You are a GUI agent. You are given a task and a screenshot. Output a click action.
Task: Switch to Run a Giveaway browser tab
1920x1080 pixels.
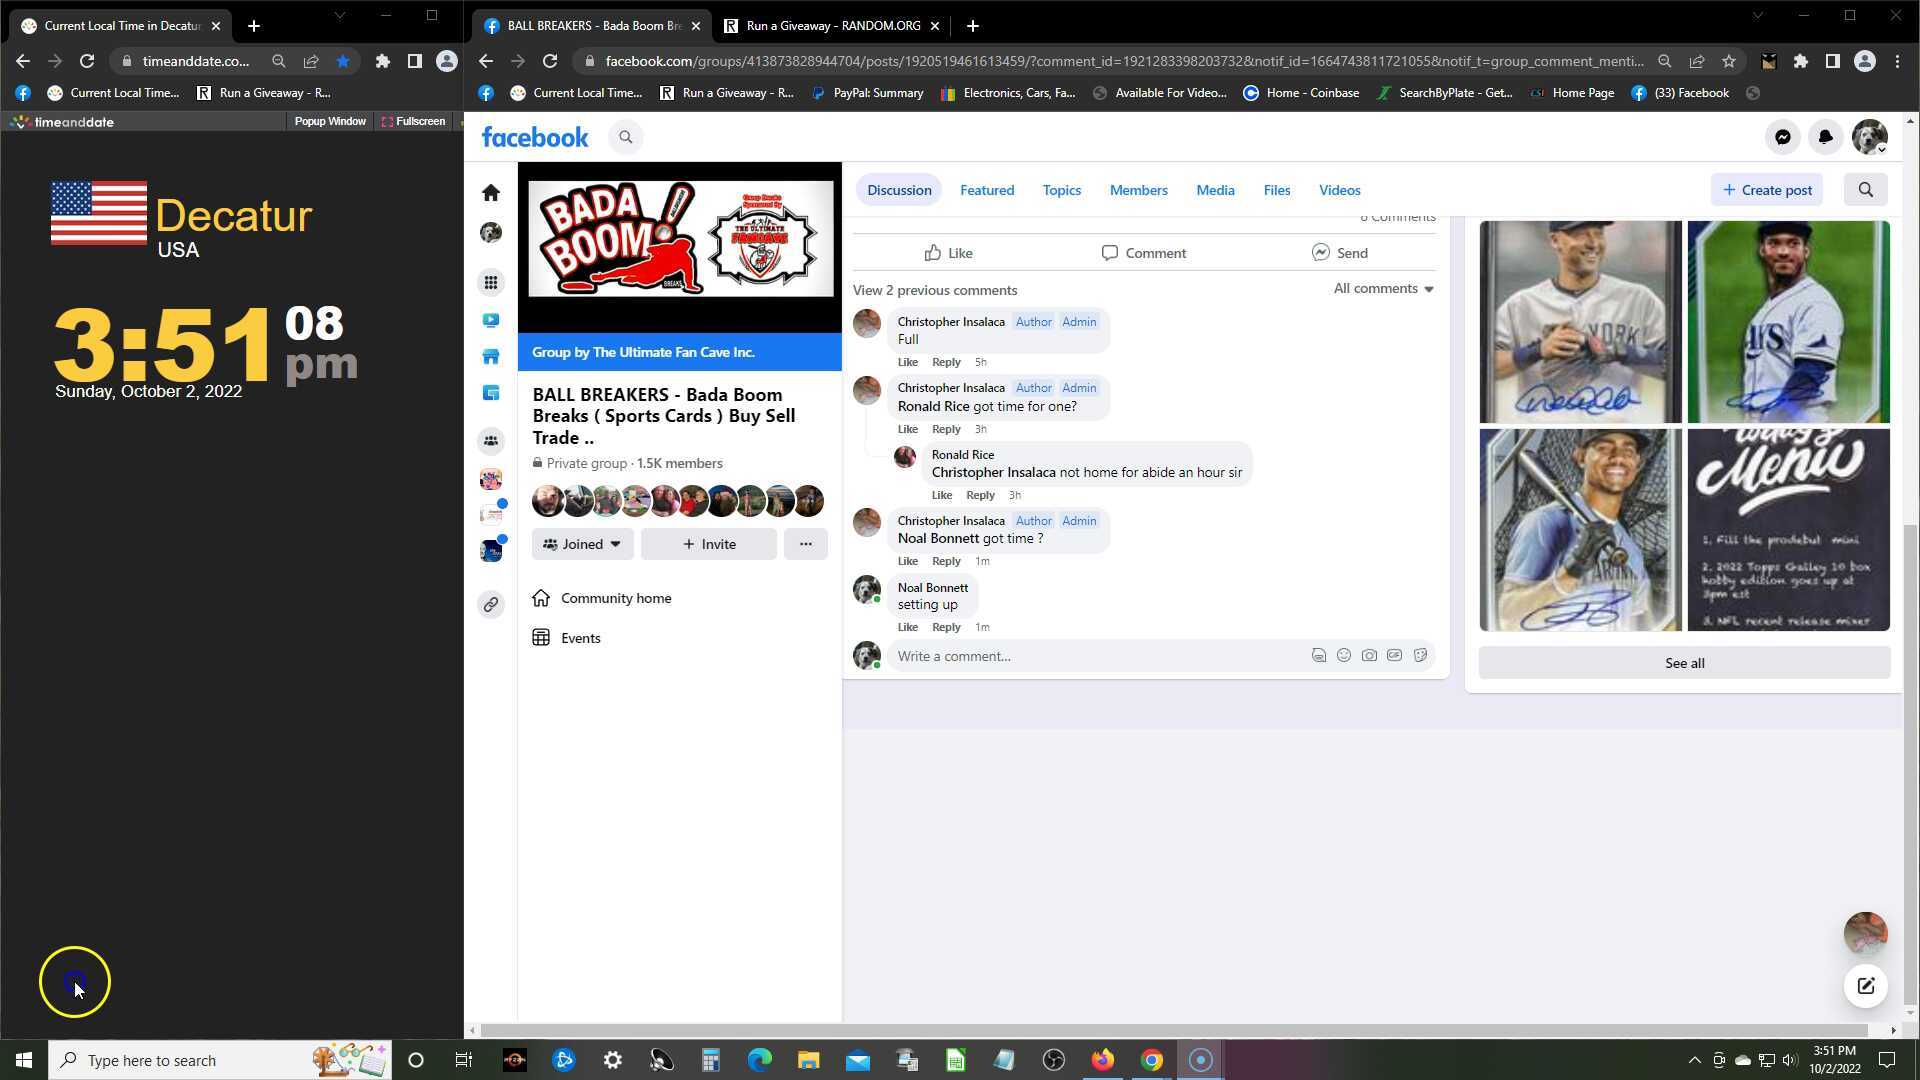click(832, 26)
